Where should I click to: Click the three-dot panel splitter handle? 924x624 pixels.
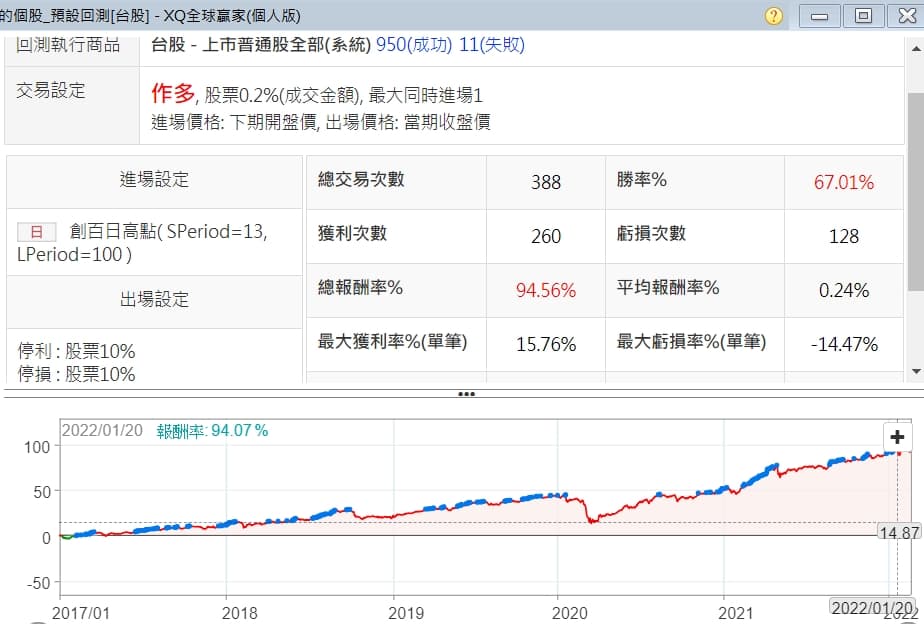click(465, 394)
